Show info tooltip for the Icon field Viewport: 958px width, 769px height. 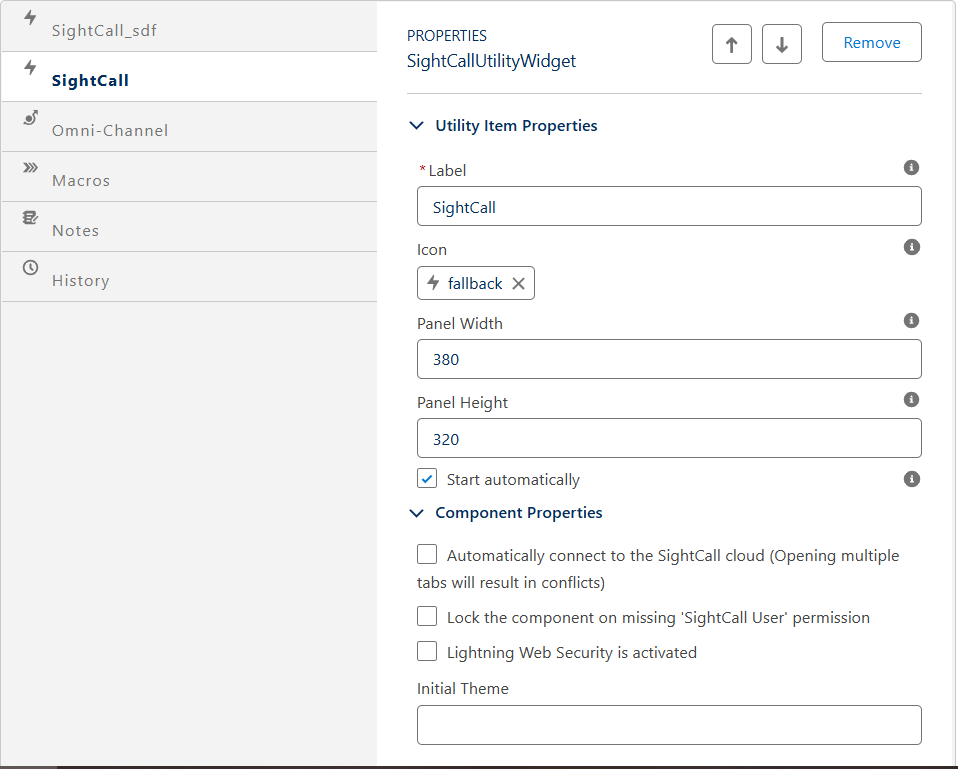tap(911, 247)
